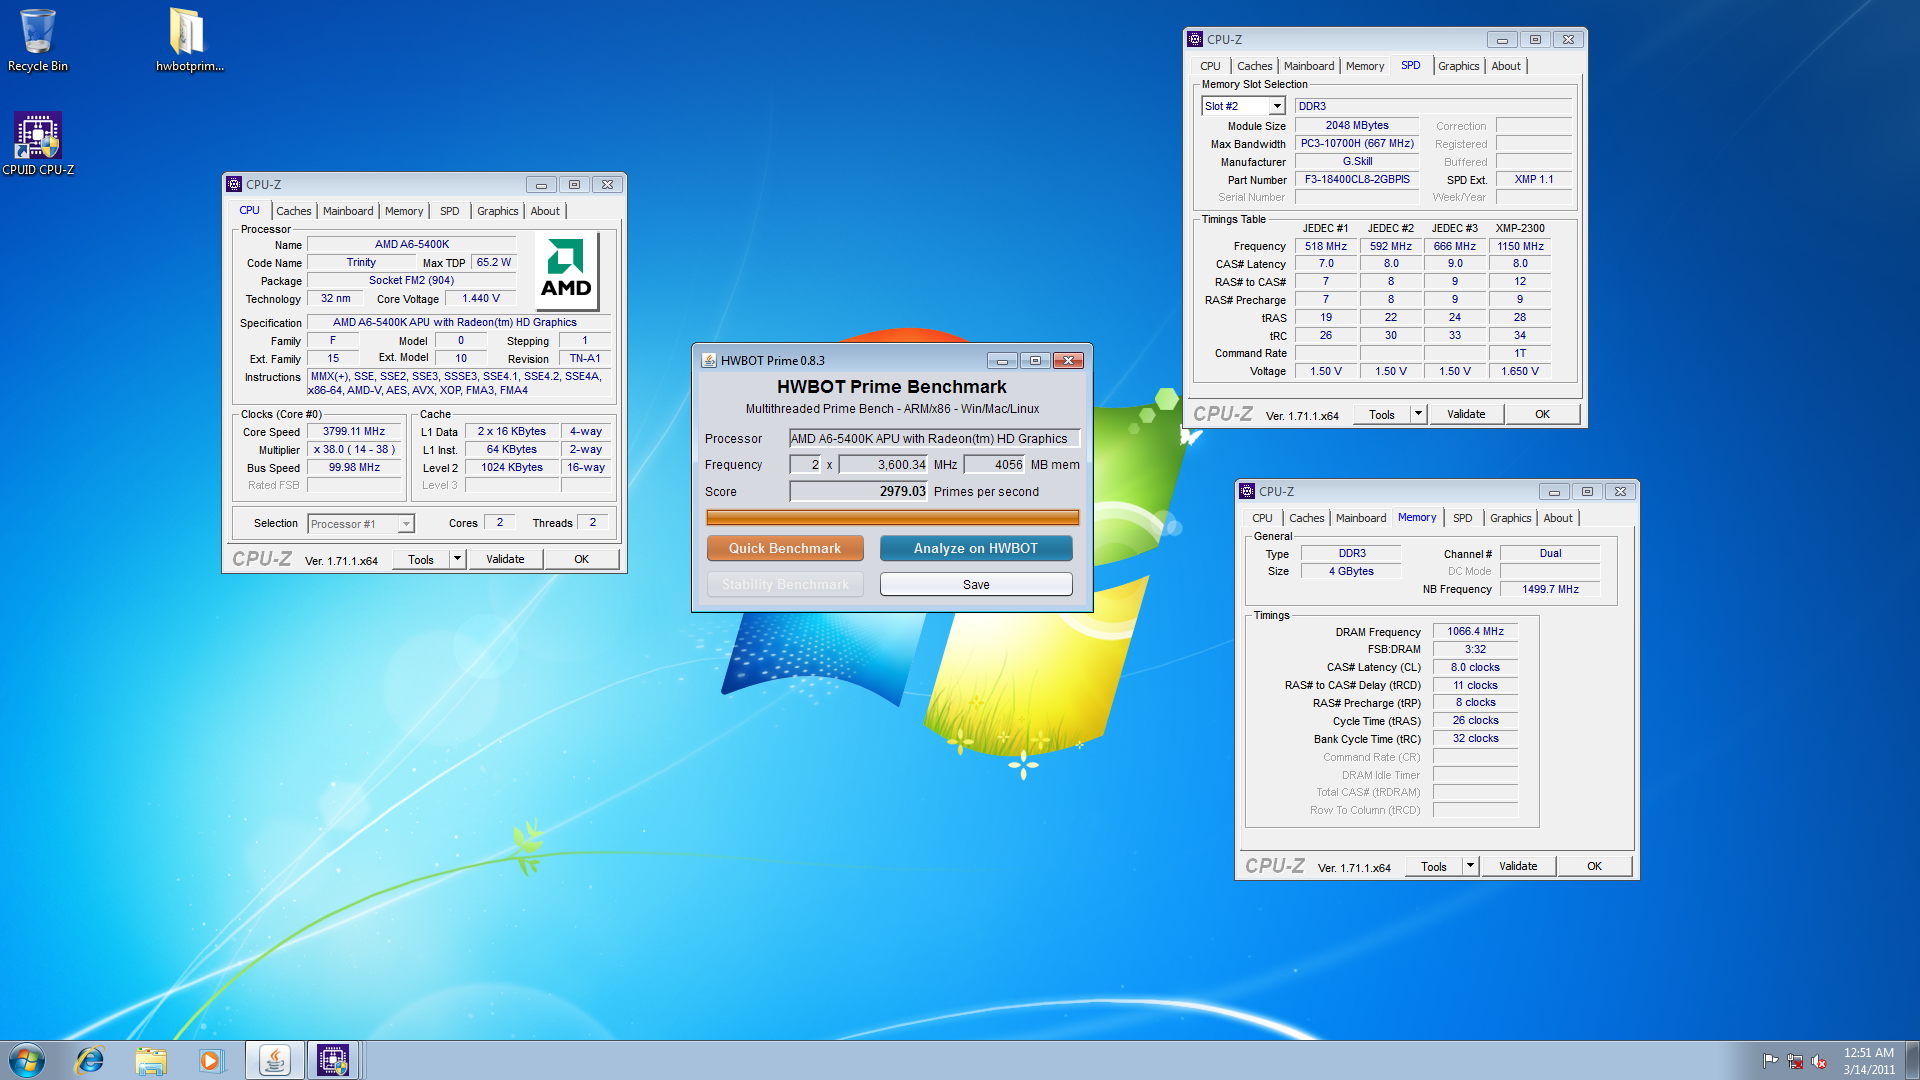1920x1080 pixels.
Task: Maximize the HWBOT Prime window
Action: tap(1035, 360)
